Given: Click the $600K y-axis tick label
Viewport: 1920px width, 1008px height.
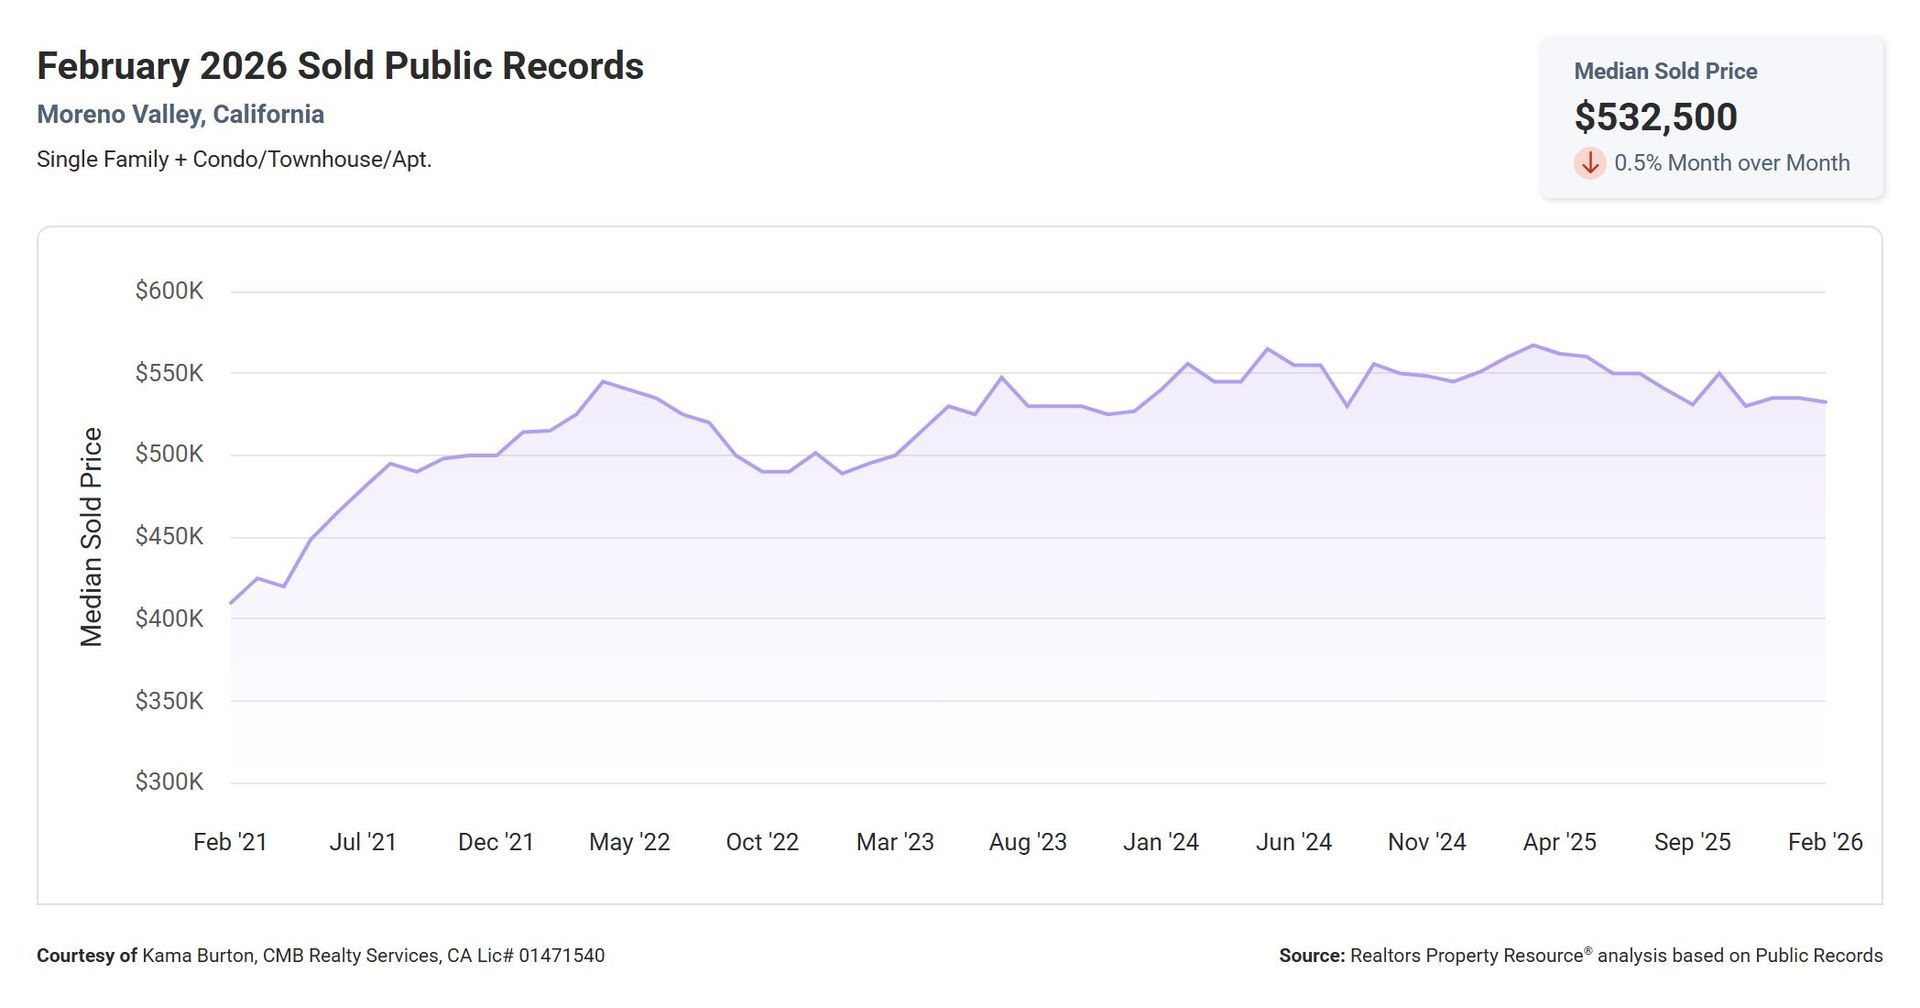Looking at the screenshot, I should [169, 291].
